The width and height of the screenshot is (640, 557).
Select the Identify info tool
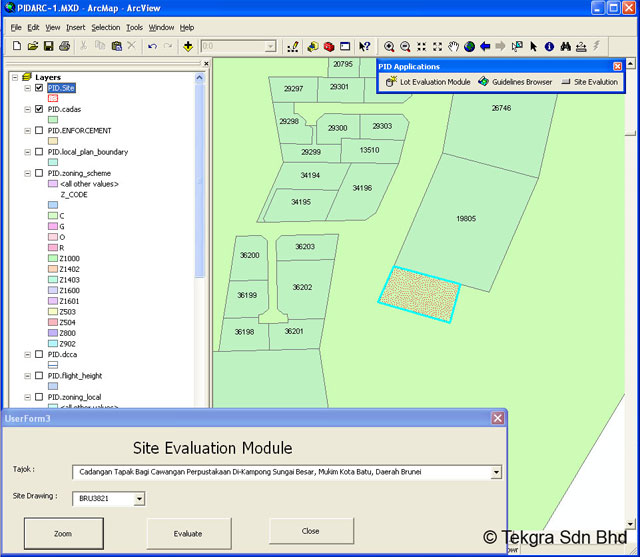(x=549, y=46)
